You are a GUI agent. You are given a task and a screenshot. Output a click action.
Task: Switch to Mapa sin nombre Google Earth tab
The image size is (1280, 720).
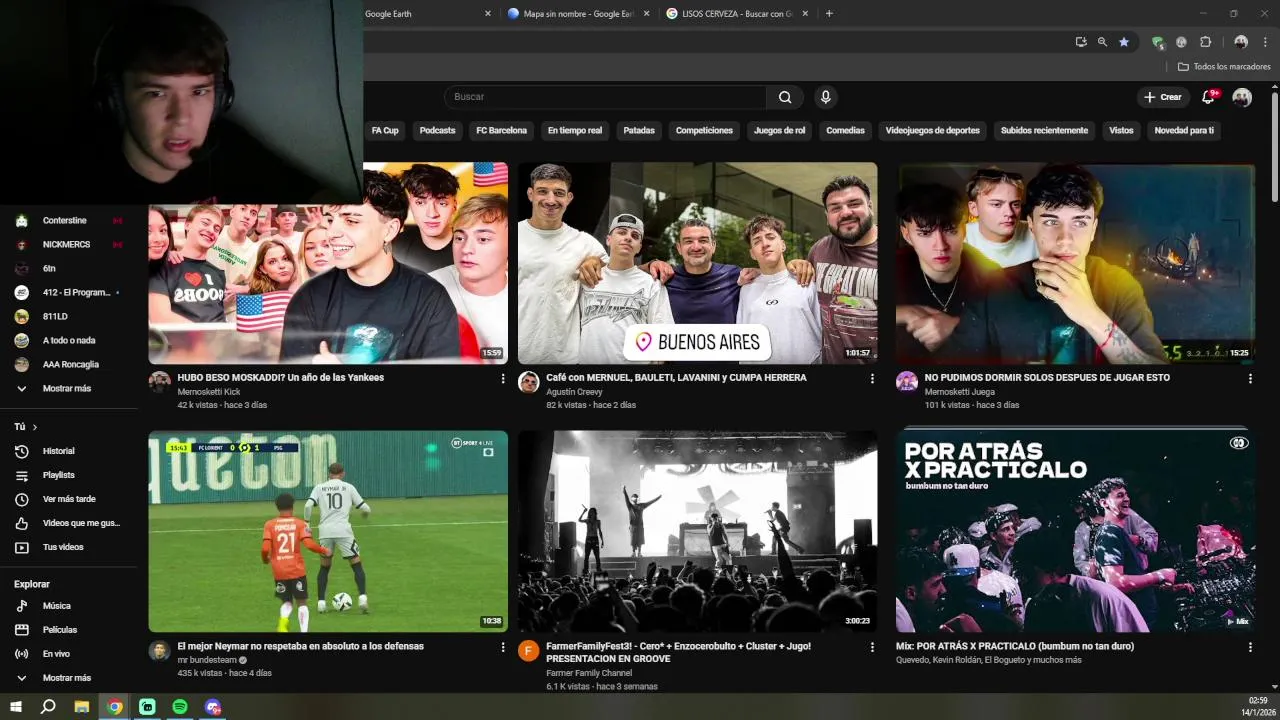[x=576, y=14]
